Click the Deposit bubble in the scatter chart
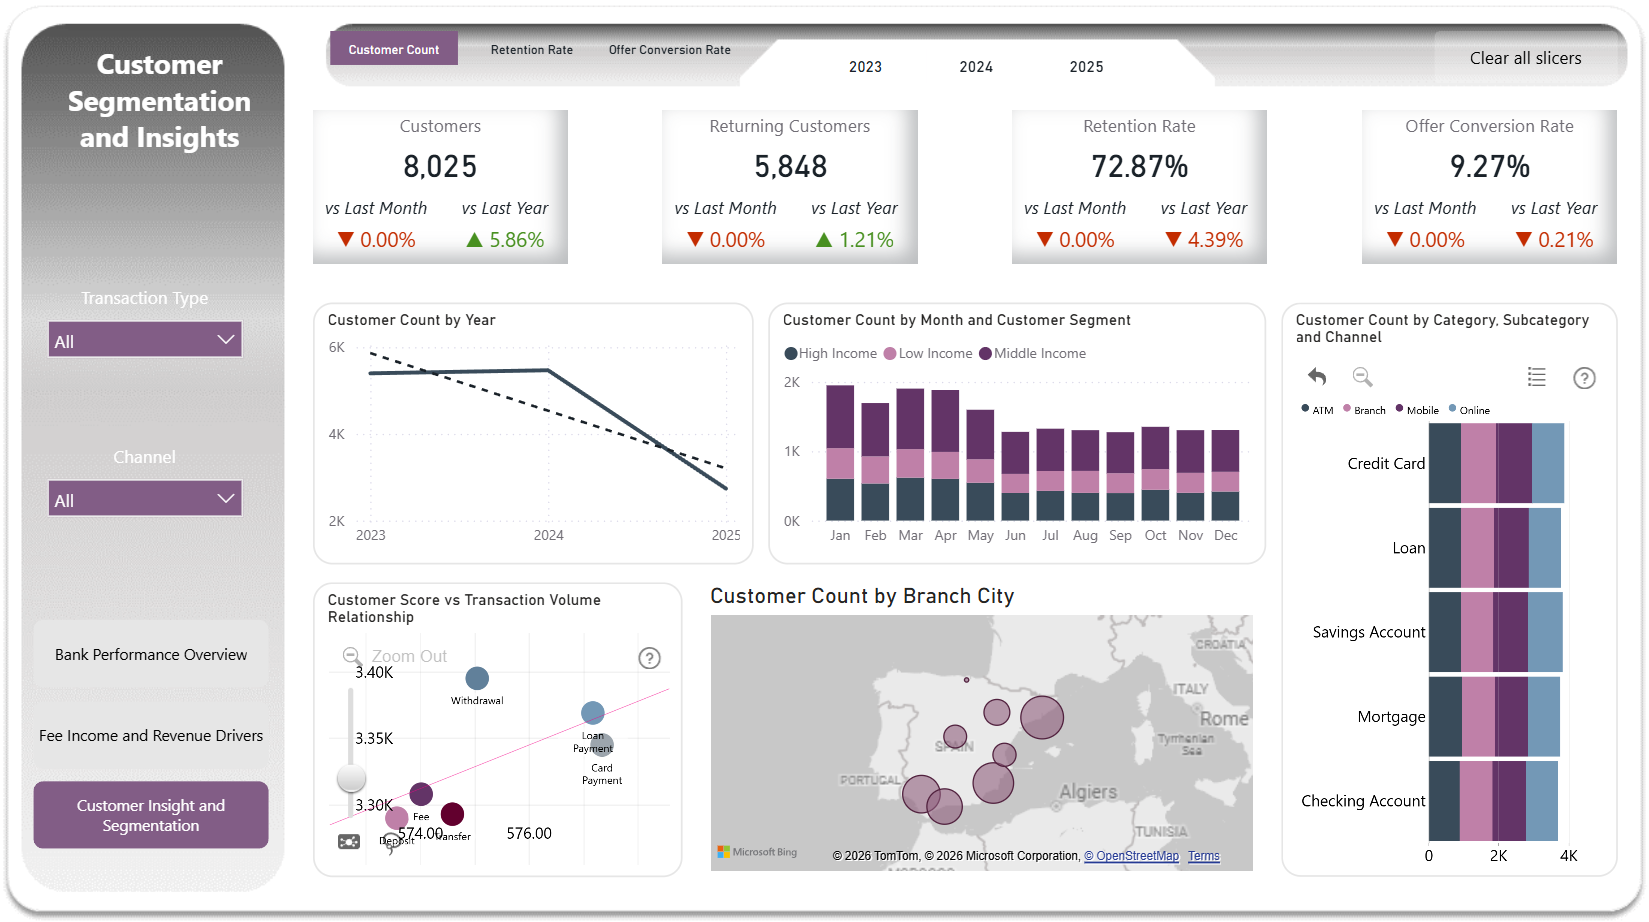This screenshot has height=922, width=1649. [397, 818]
